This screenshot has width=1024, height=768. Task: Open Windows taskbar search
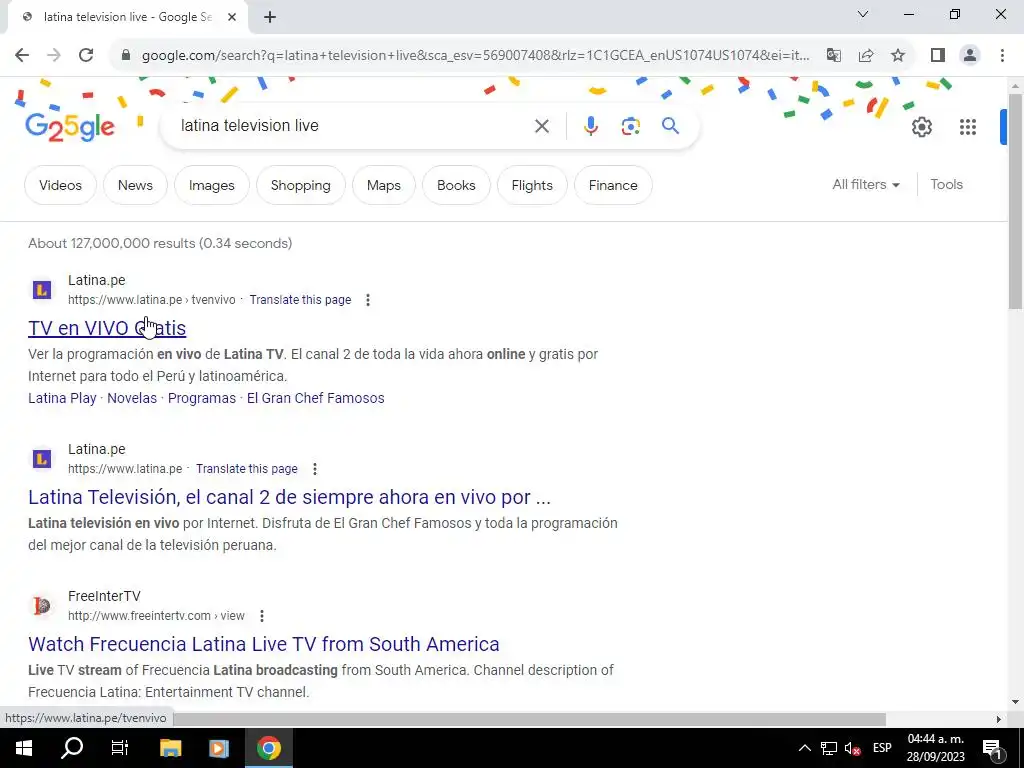point(72,748)
